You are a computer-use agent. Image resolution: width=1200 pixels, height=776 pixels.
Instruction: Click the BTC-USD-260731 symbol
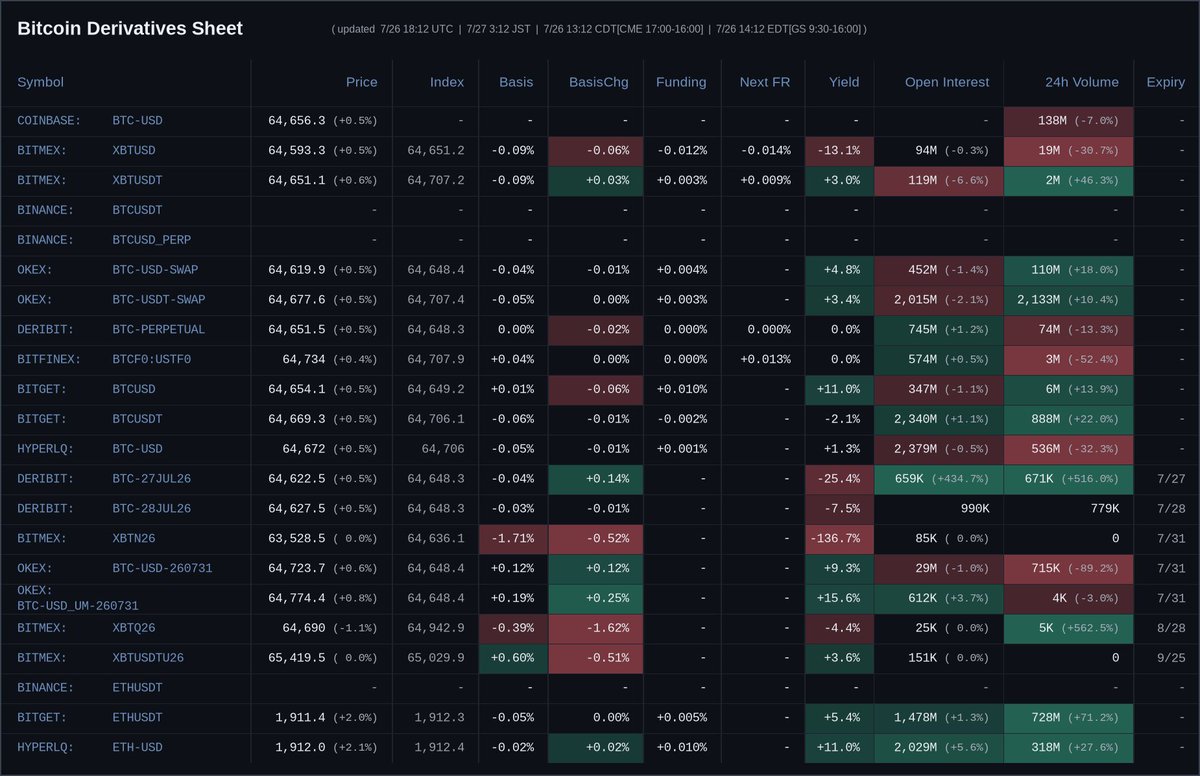point(162,569)
